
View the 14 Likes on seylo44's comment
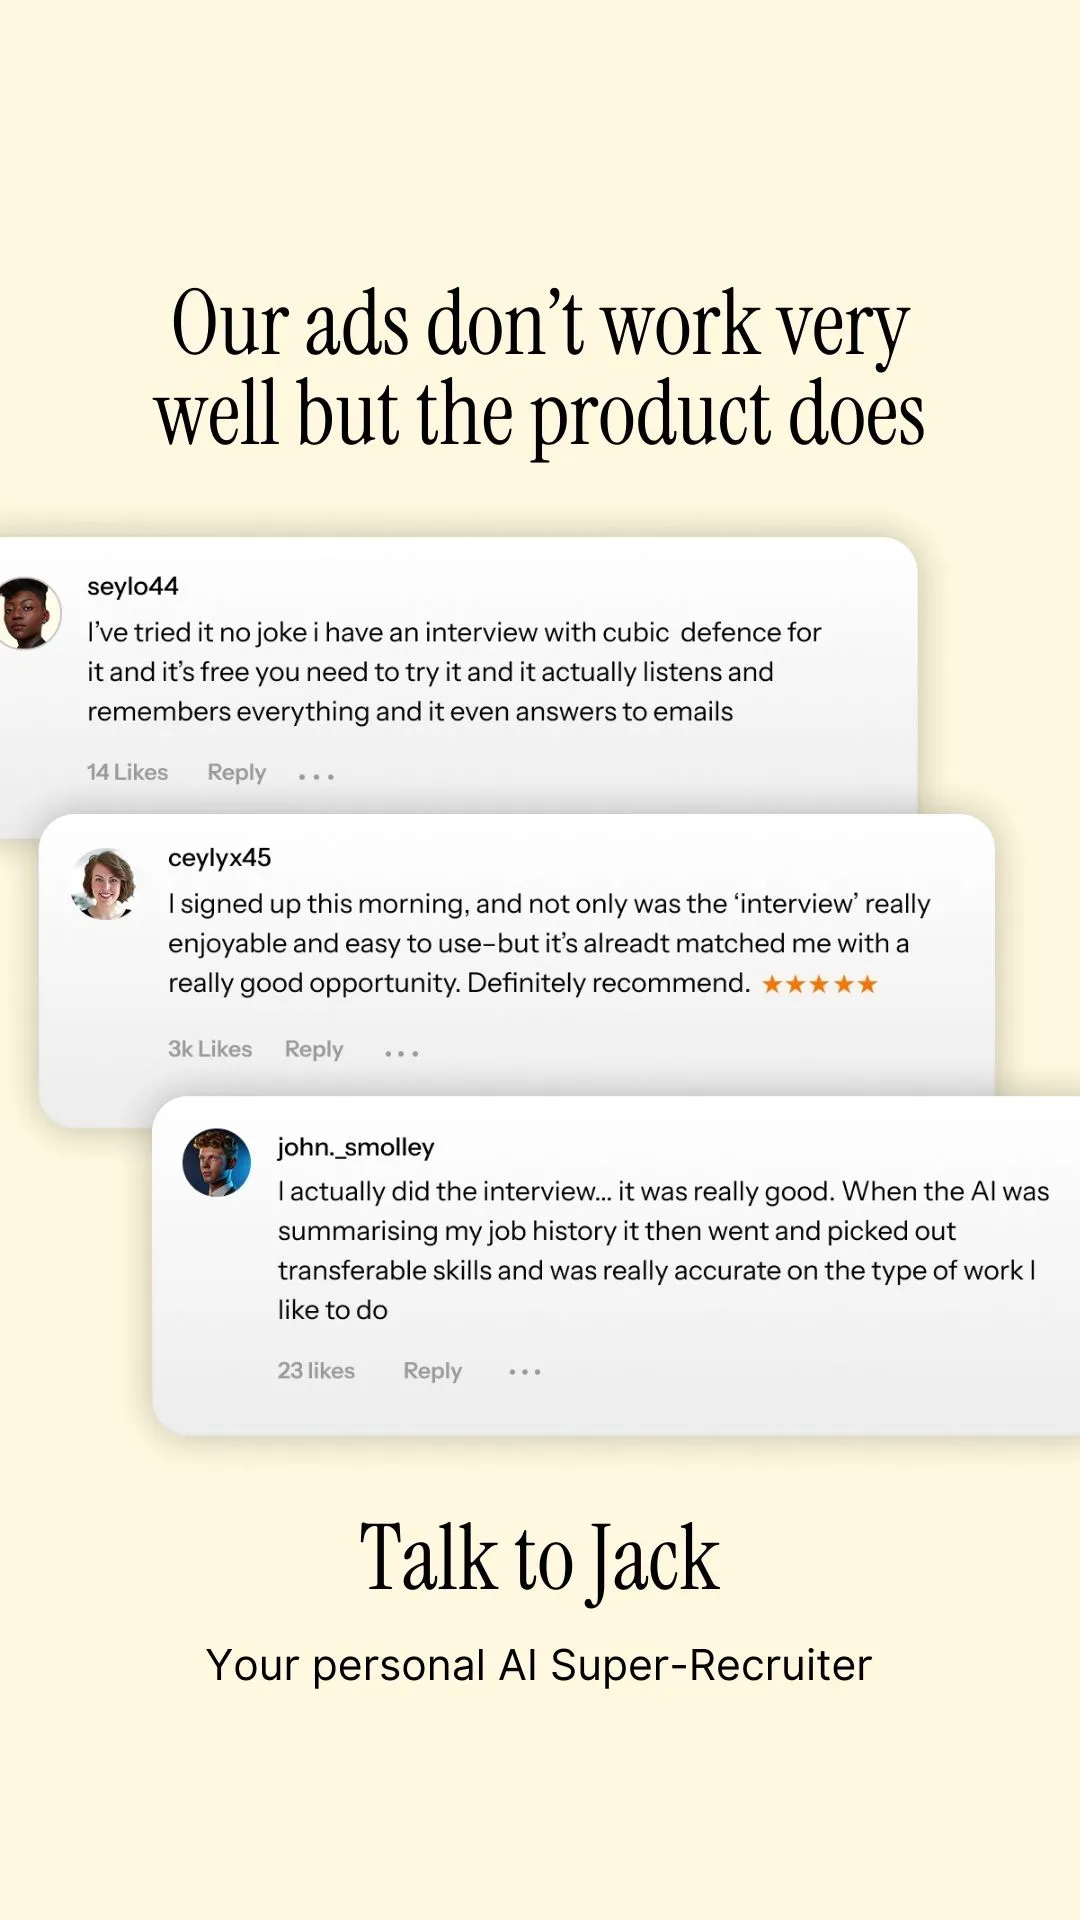[x=127, y=772]
